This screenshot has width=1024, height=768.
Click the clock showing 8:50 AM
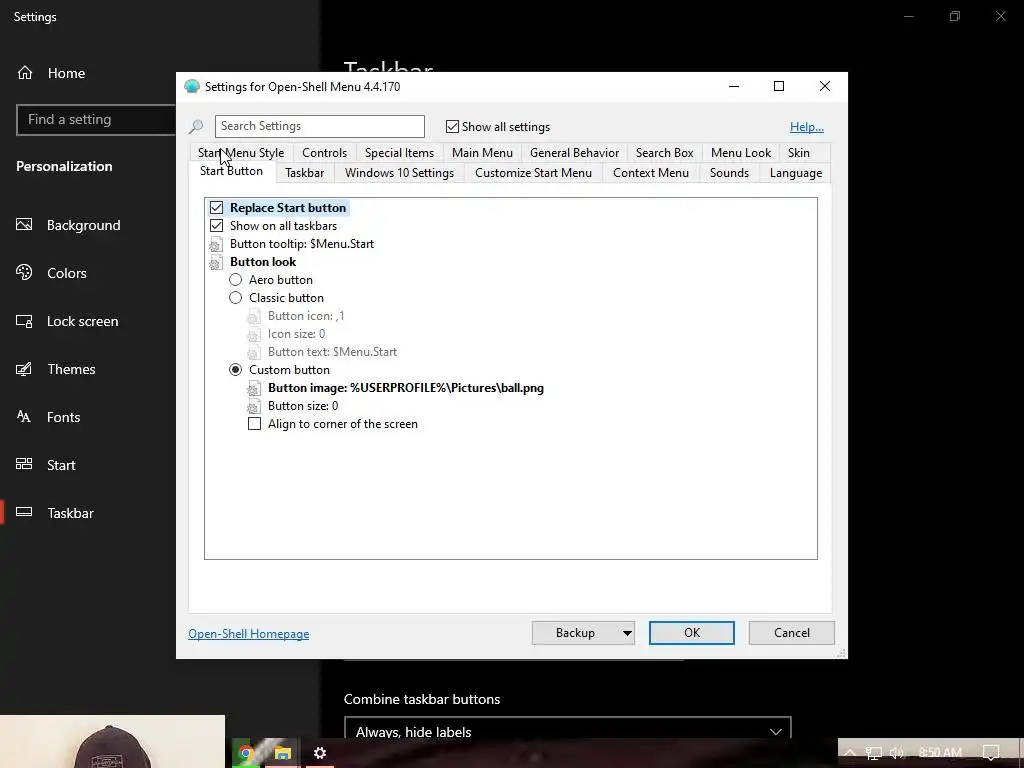[x=940, y=753]
